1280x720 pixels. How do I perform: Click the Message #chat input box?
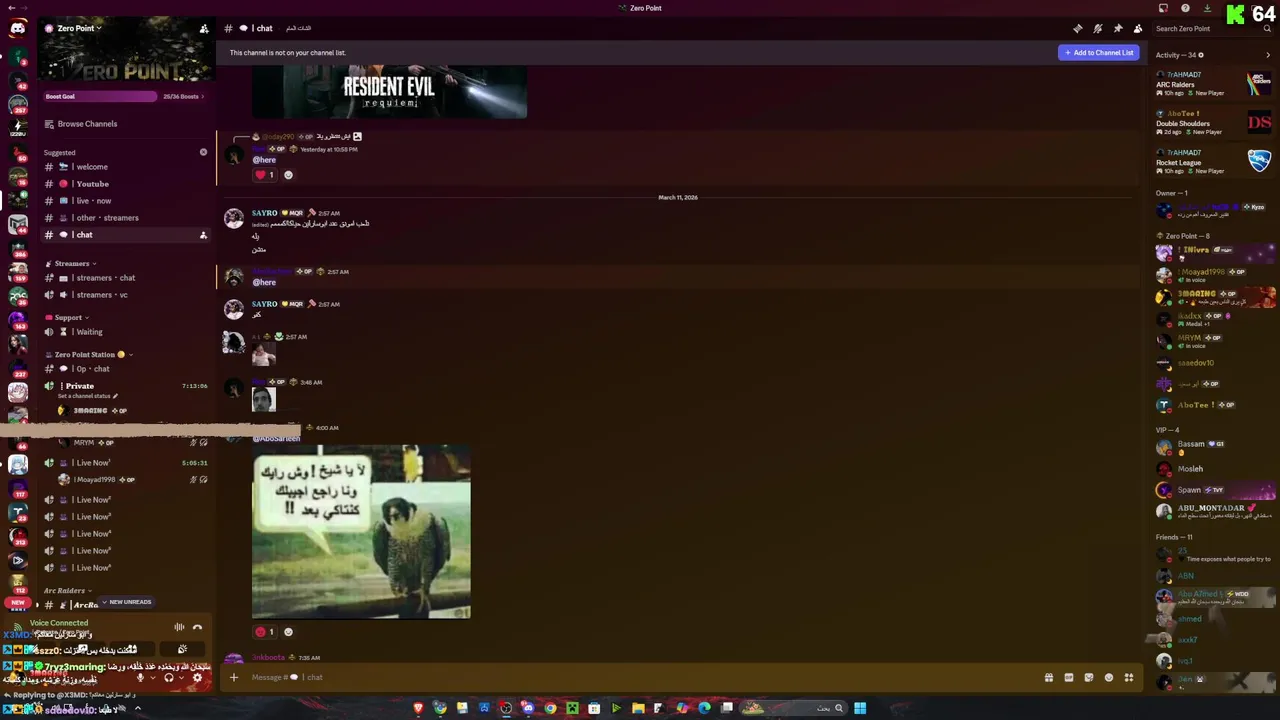point(640,677)
